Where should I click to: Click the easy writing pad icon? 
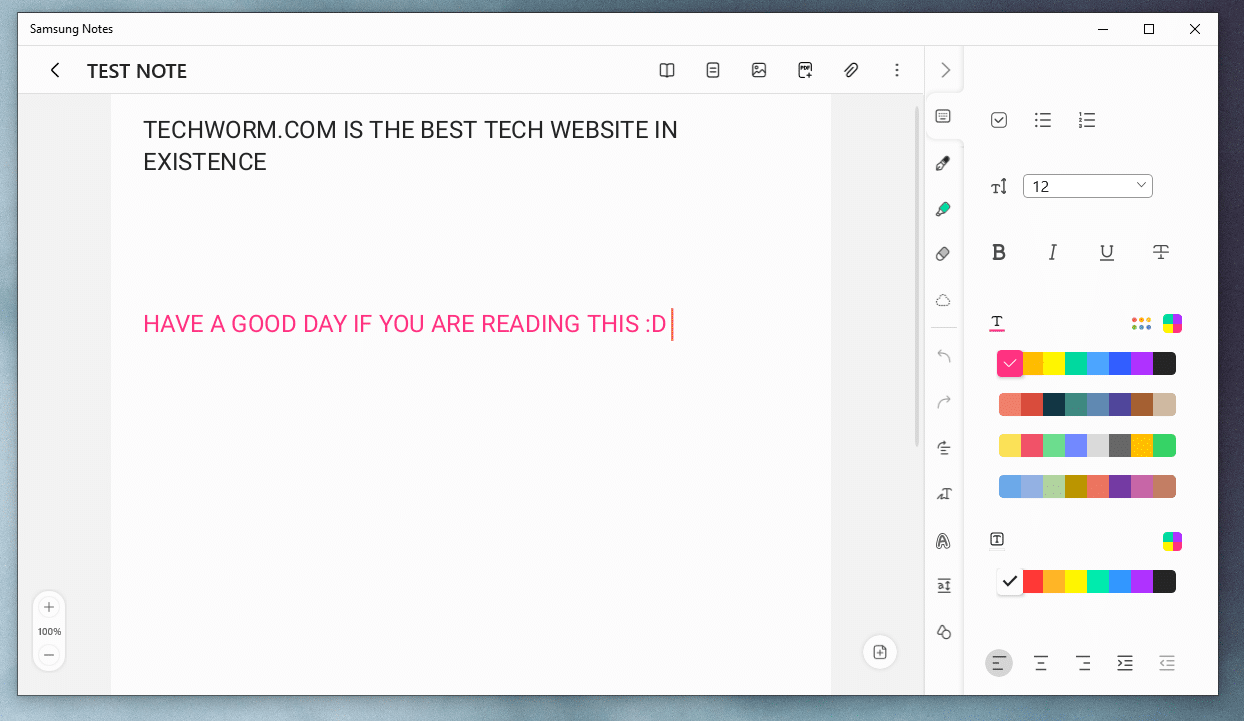coord(943,586)
